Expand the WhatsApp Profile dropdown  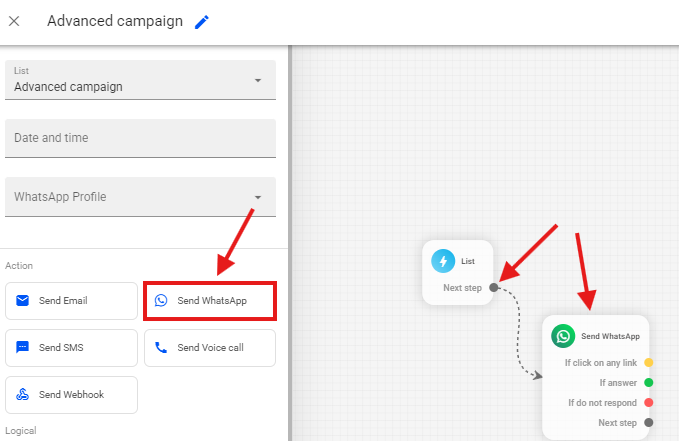140,197
